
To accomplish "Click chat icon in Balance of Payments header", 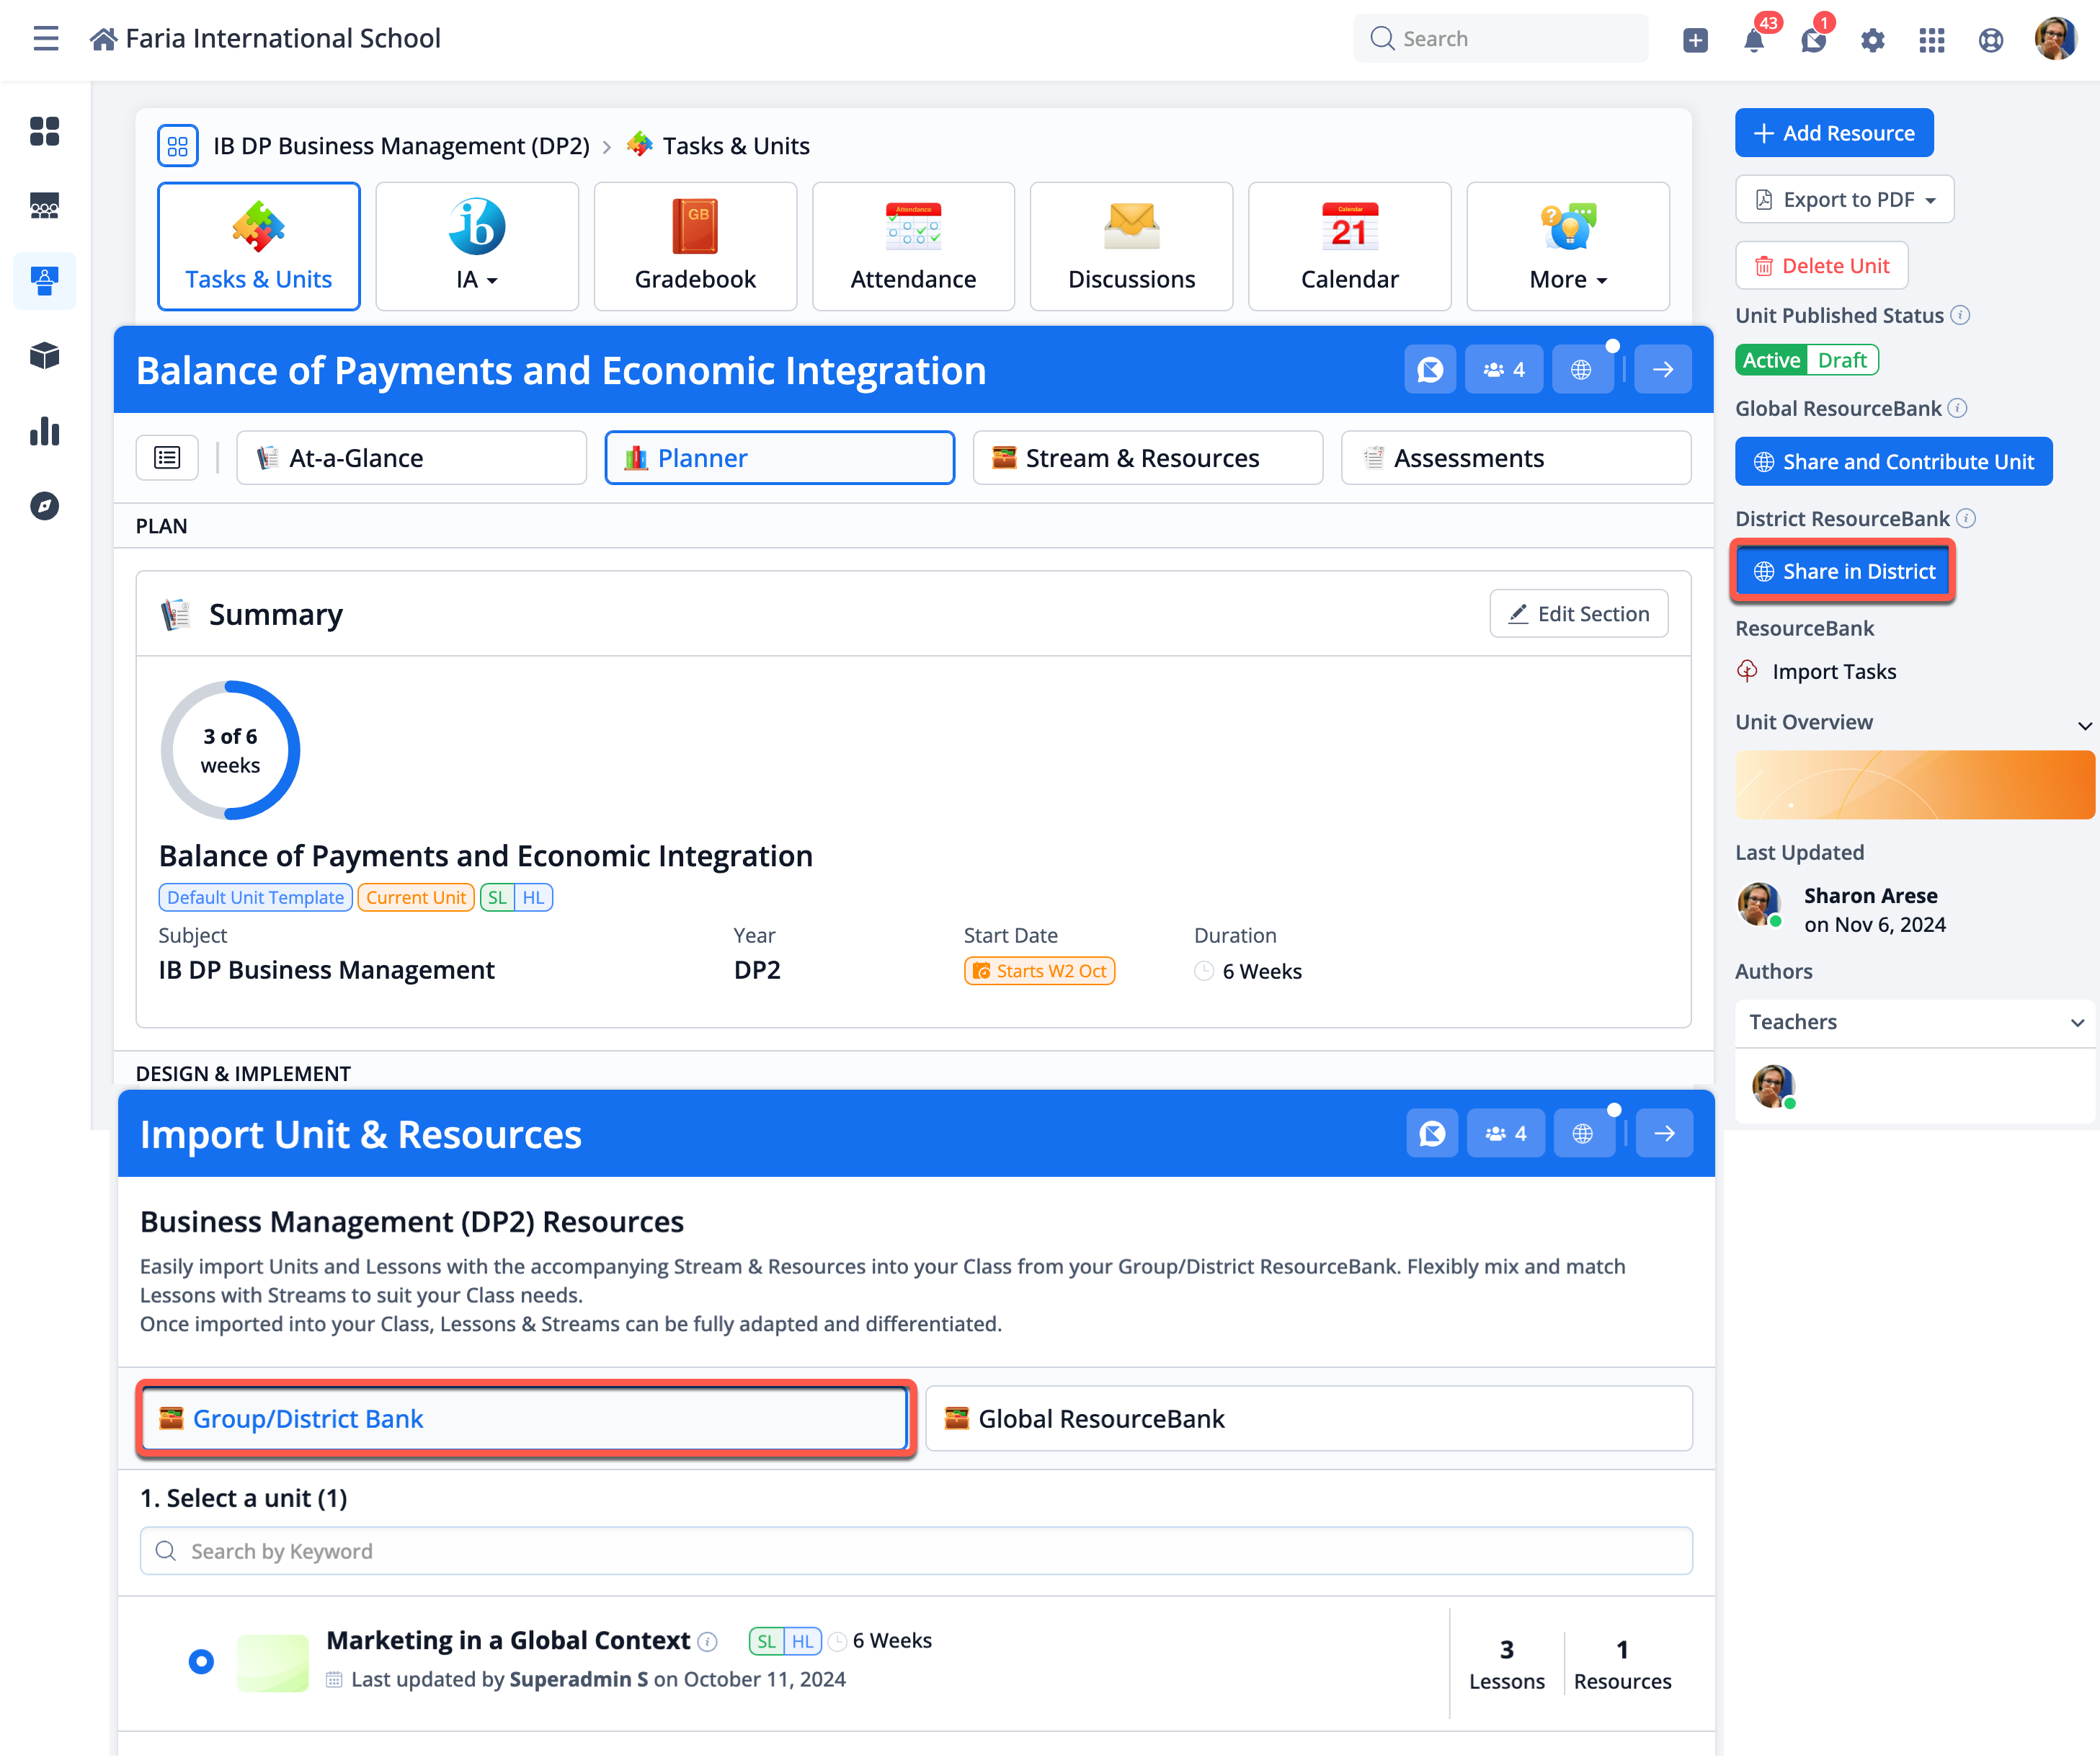I will point(1430,370).
